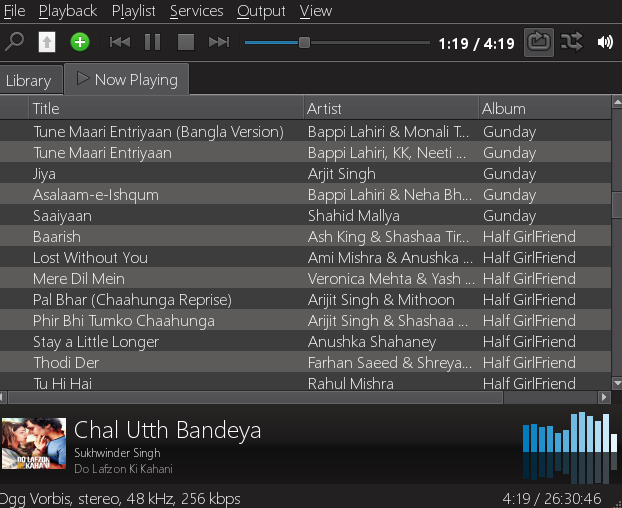Sort playlist by Artist column header

point(391,108)
